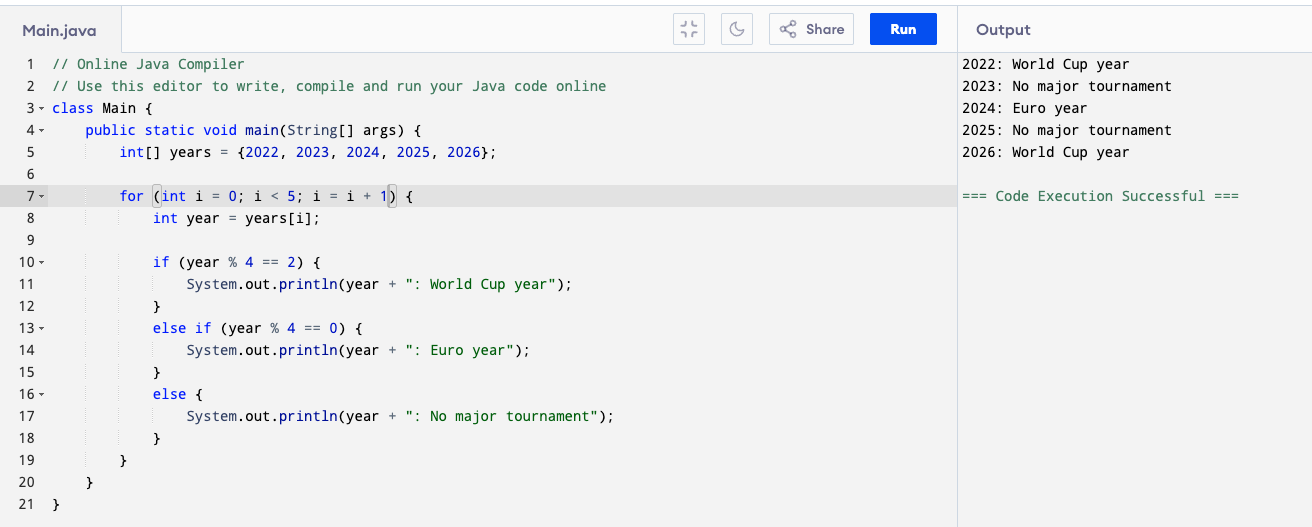The width and height of the screenshot is (1312, 527).
Task: Collapse the for loop fold arrow
Action: click(42, 196)
